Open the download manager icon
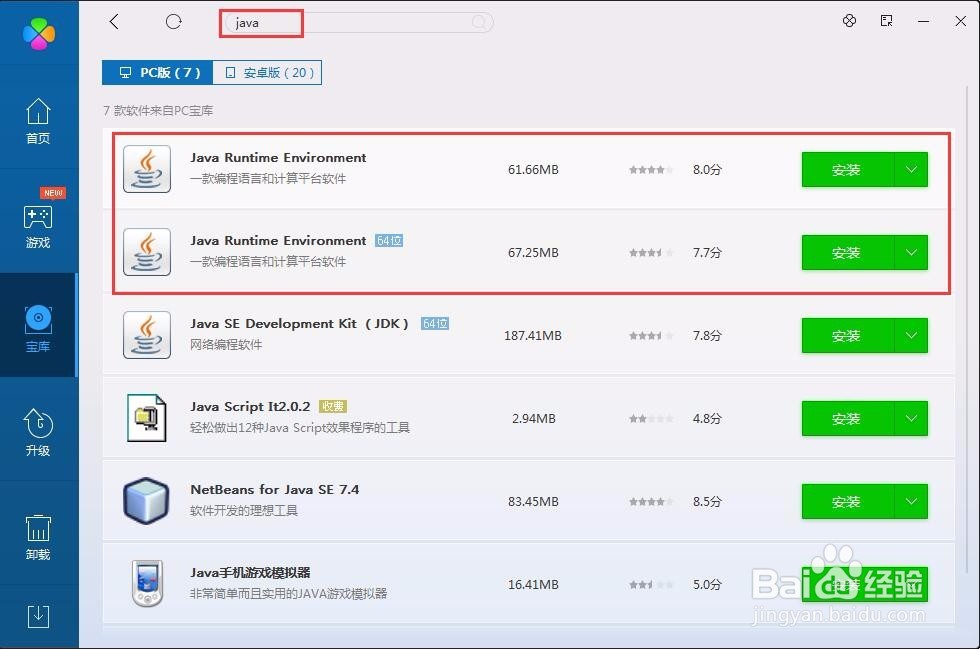This screenshot has height=649, width=980. click(38, 616)
